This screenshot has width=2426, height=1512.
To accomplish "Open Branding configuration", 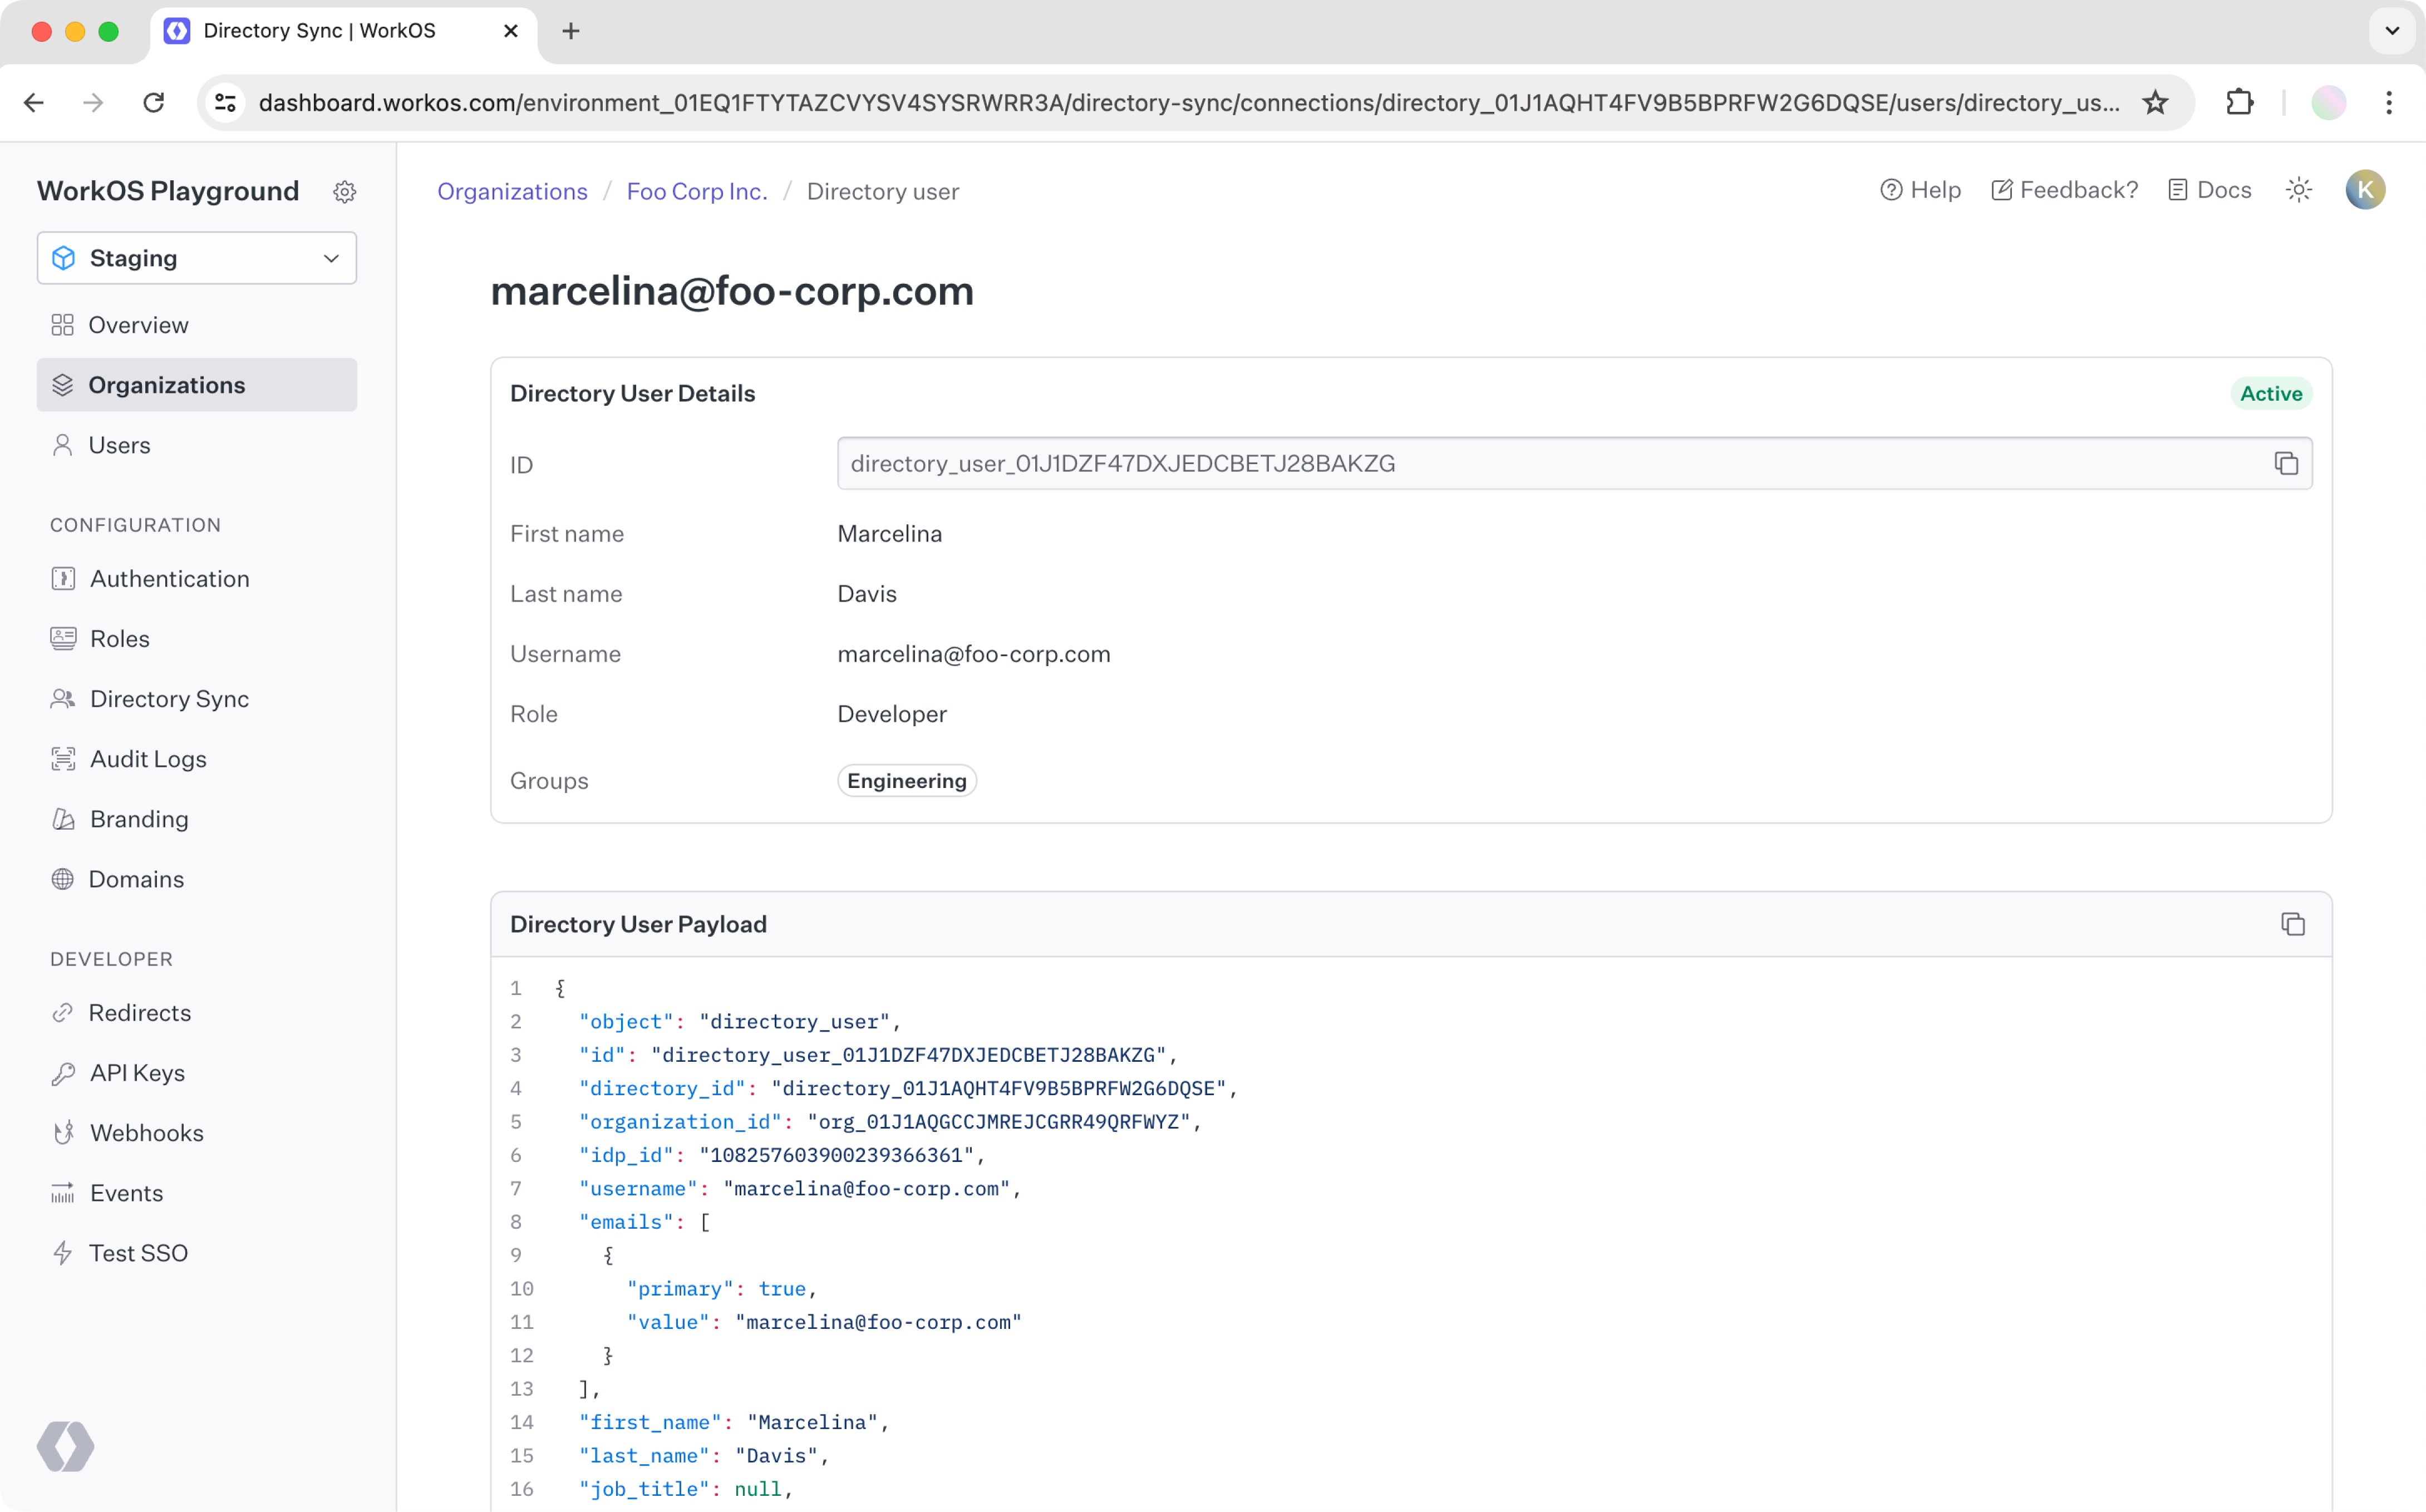I will 139,819.
